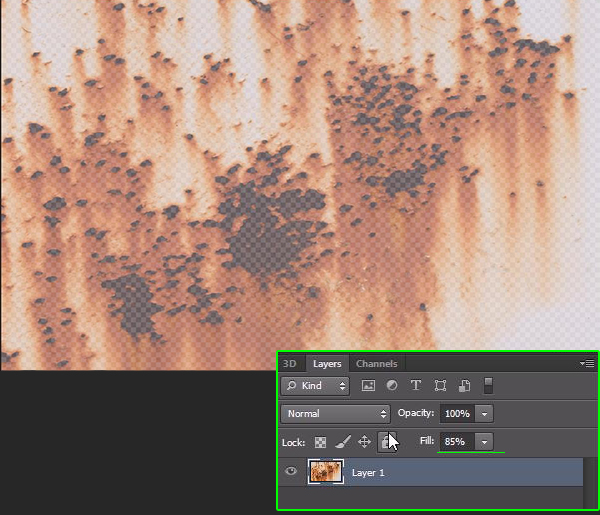Open the Opacity slider dropdown arrow
The width and height of the screenshot is (600, 515).
[x=484, y=413]
